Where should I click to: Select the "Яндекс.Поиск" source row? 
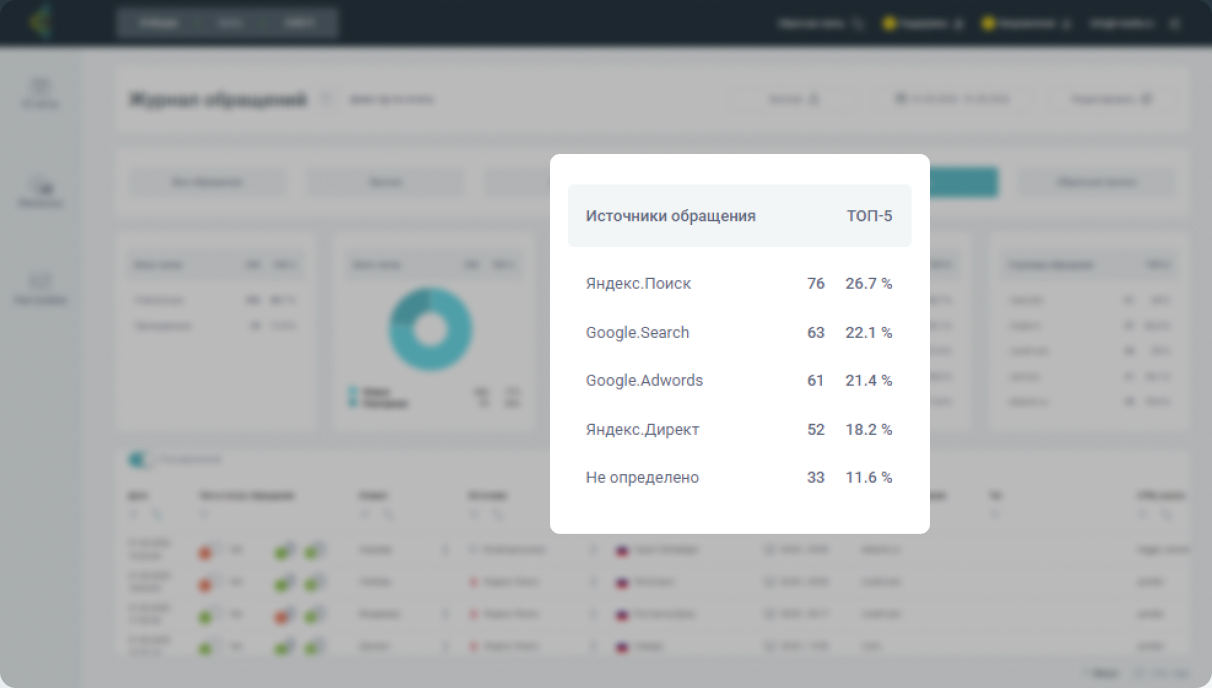tap(739, 284)
